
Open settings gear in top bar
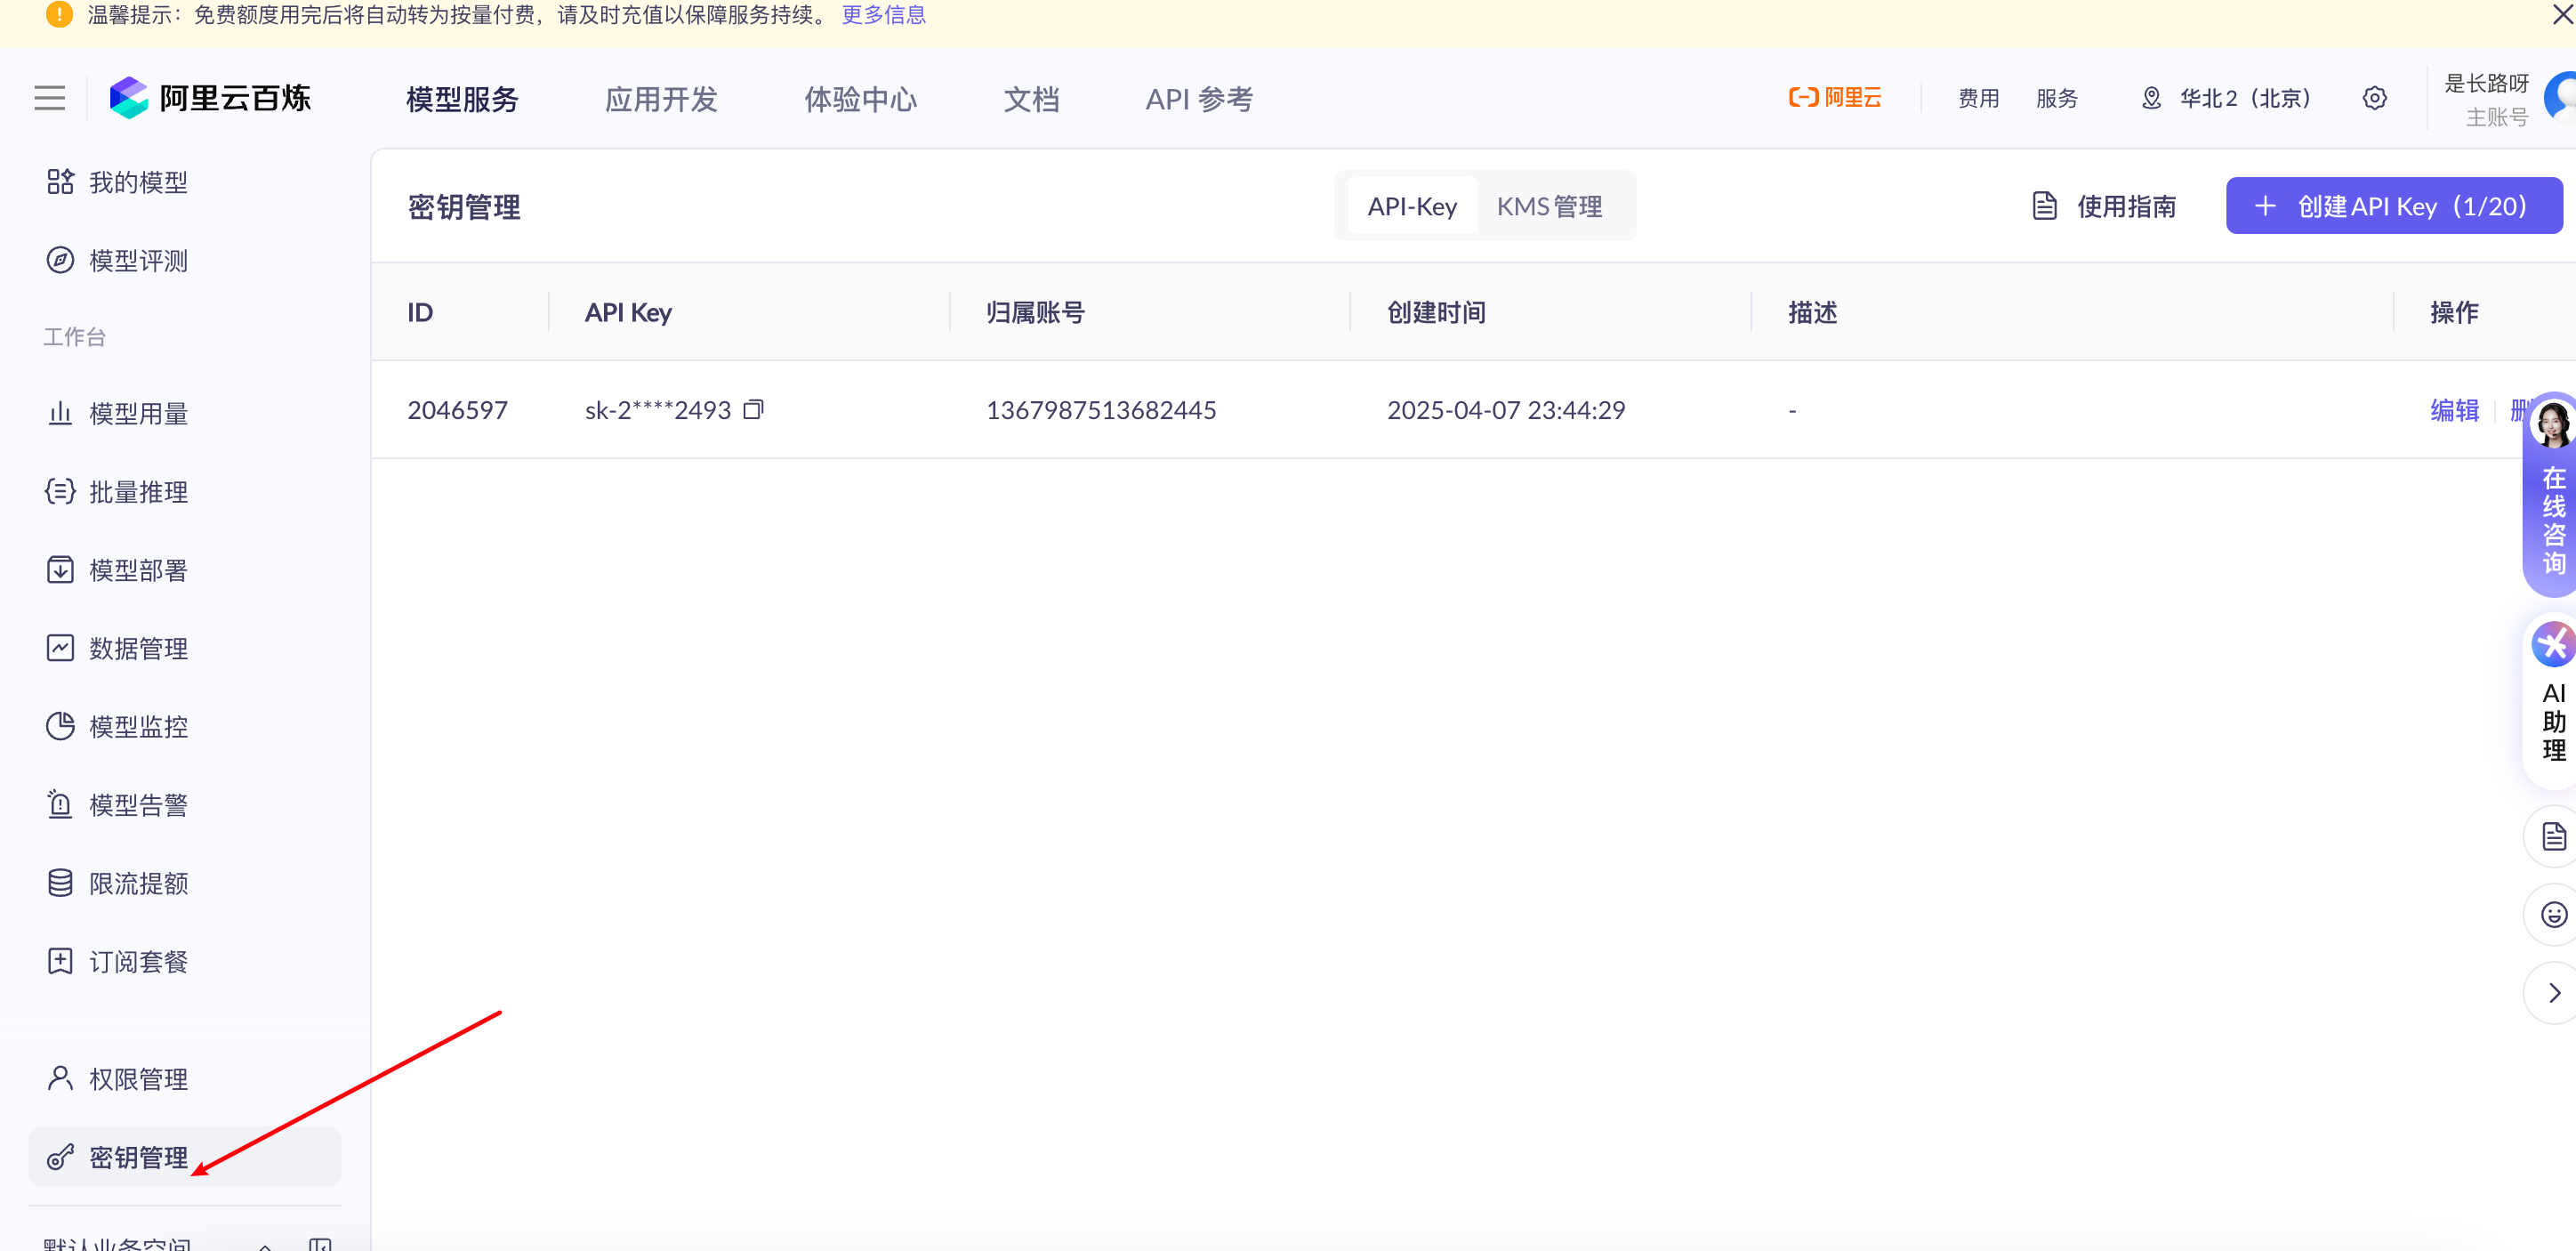[2374, 98]
